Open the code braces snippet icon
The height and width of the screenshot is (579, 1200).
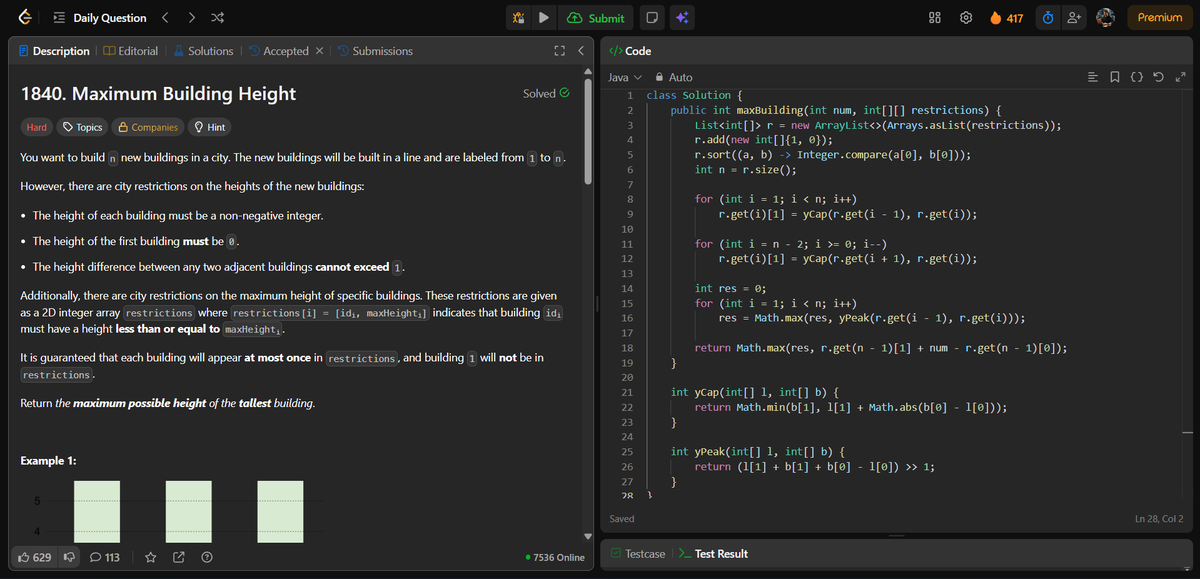[1137, 77]
